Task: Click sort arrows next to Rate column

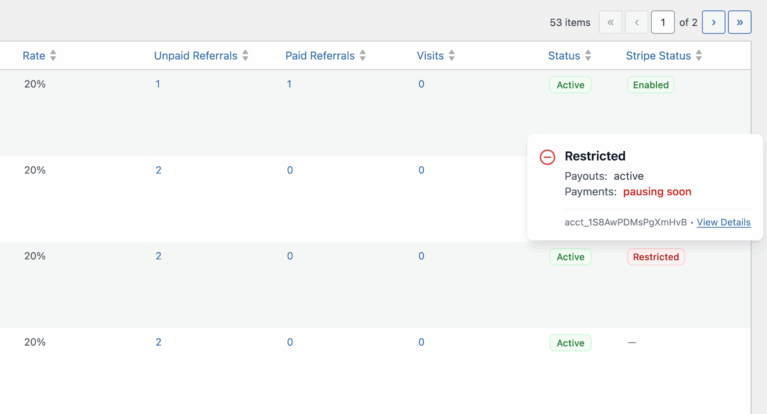Action: click(53, 56)
